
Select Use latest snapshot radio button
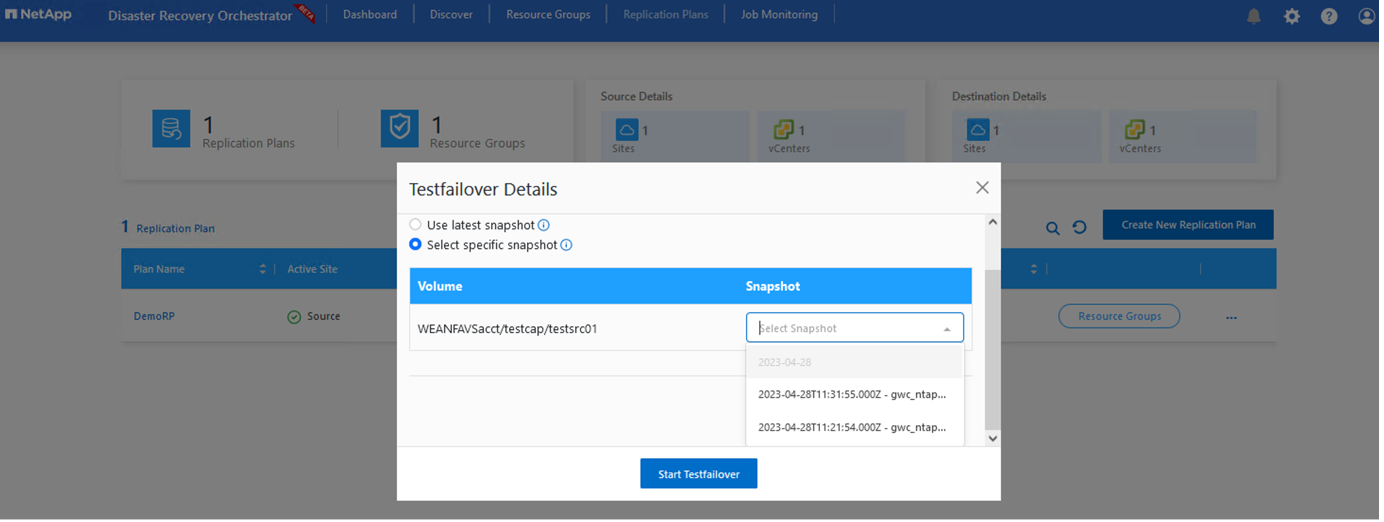pos(417,226)
